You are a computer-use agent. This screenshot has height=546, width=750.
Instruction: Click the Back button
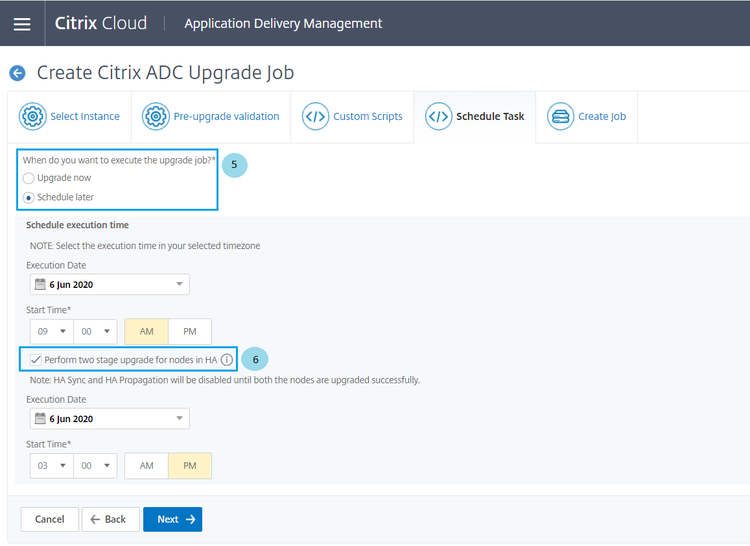(x=110, y=519)
